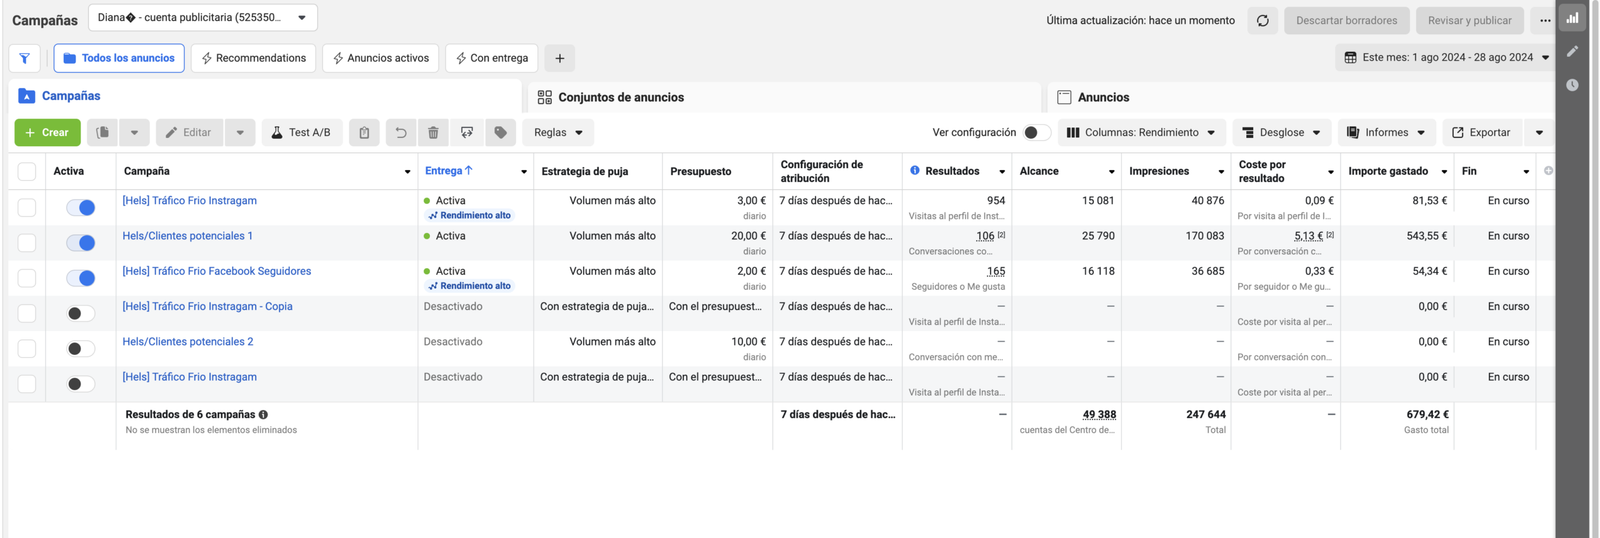Open the filter icon button

[x=25, y=58]
